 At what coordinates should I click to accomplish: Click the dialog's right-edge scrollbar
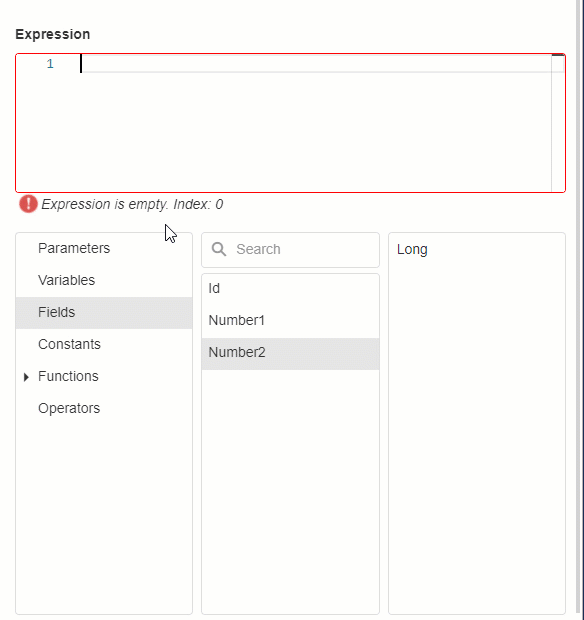pyautogui.click(x=579, y=310)
